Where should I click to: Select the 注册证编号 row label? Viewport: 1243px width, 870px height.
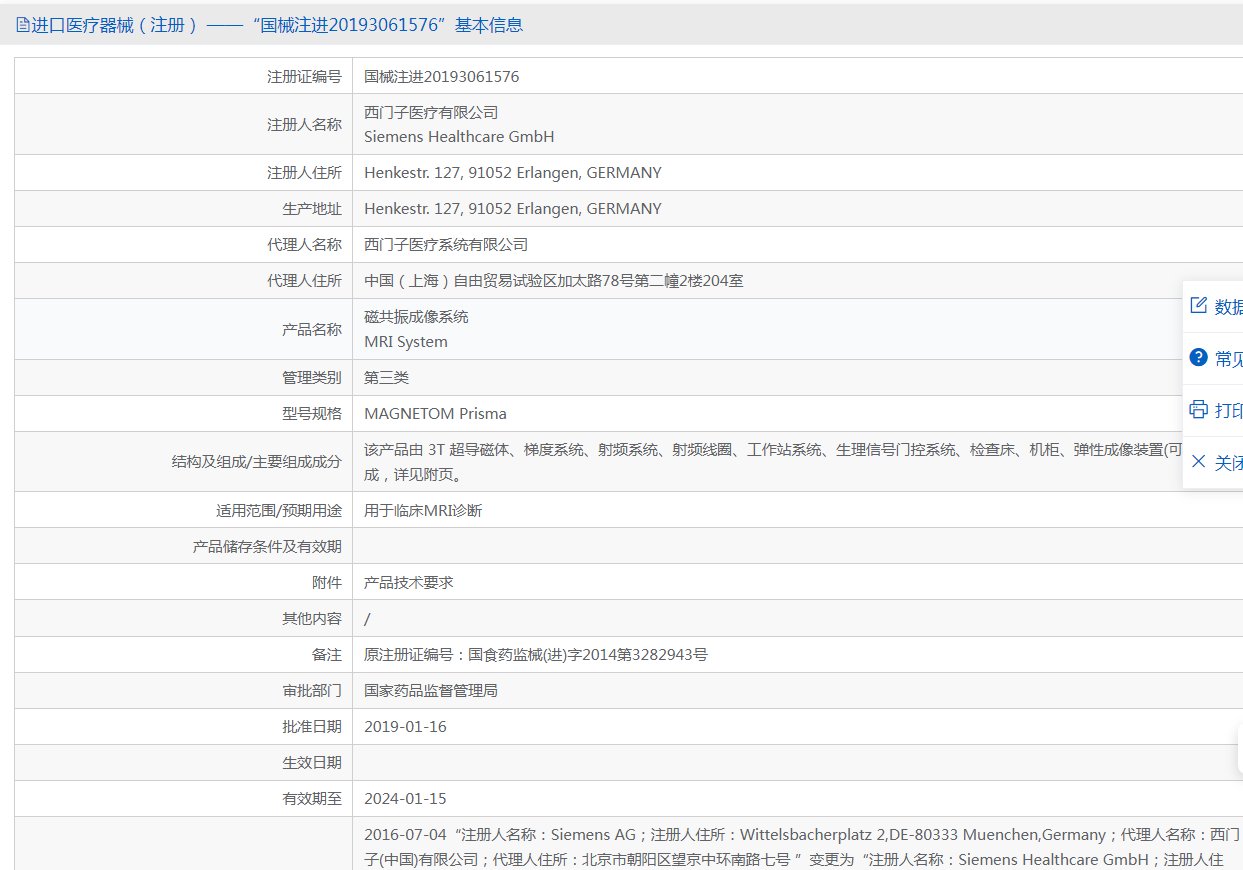point(304,77)
